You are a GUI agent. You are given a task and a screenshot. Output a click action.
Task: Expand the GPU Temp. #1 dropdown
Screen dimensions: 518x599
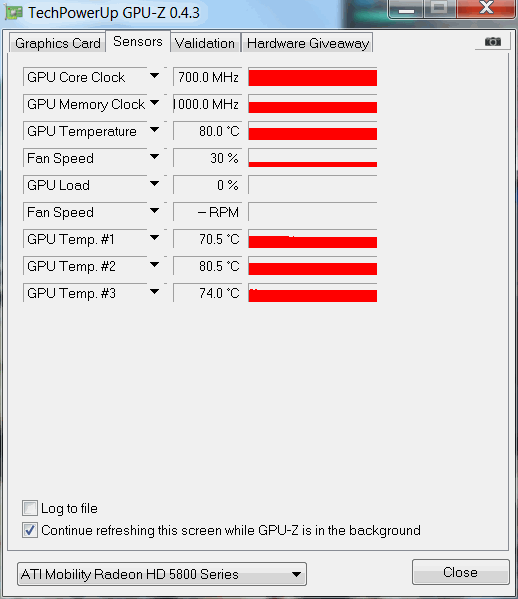coord(154,238)
